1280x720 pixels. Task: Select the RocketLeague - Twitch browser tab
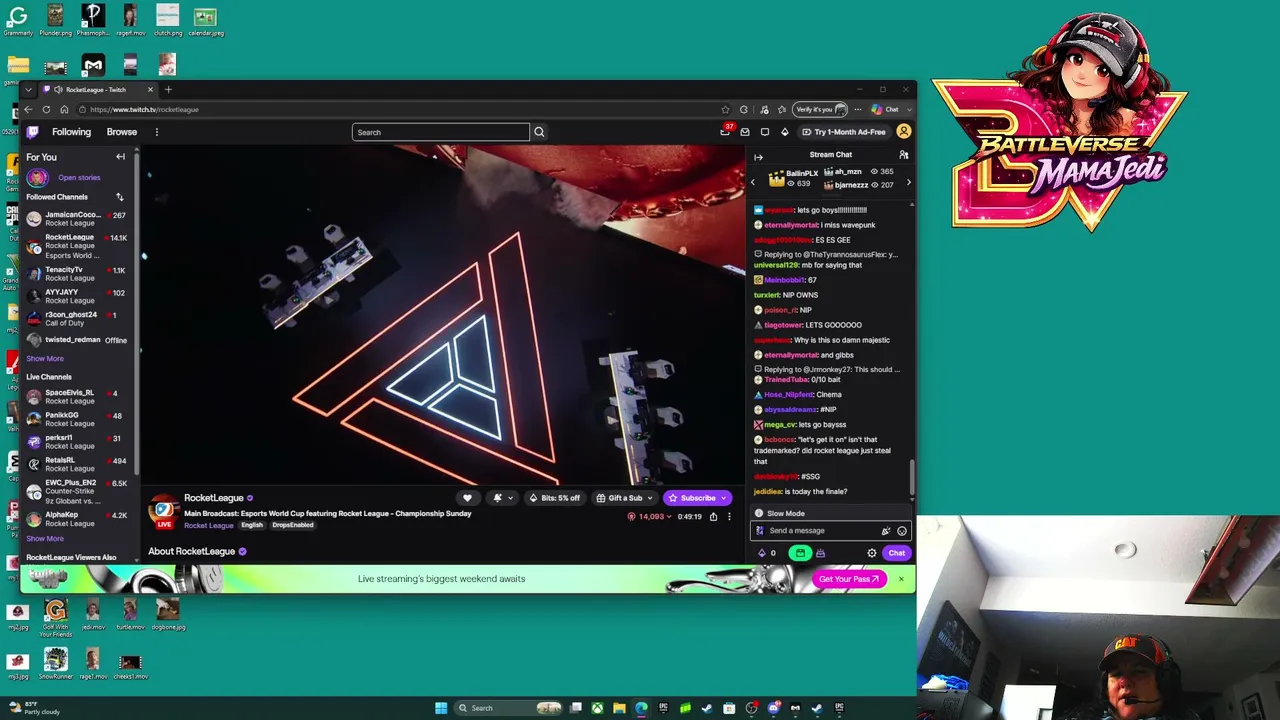pos(96,90)
